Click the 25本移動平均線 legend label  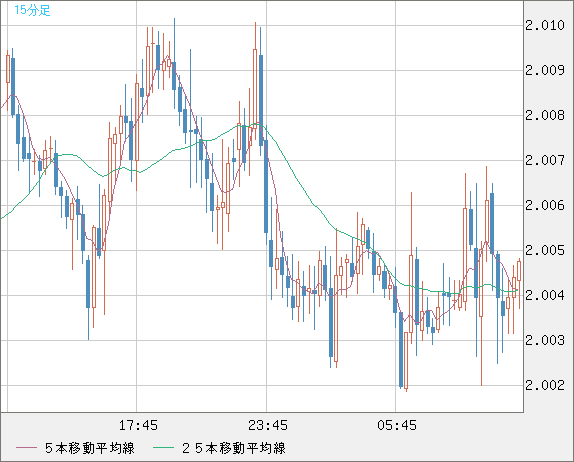[234, 448]
